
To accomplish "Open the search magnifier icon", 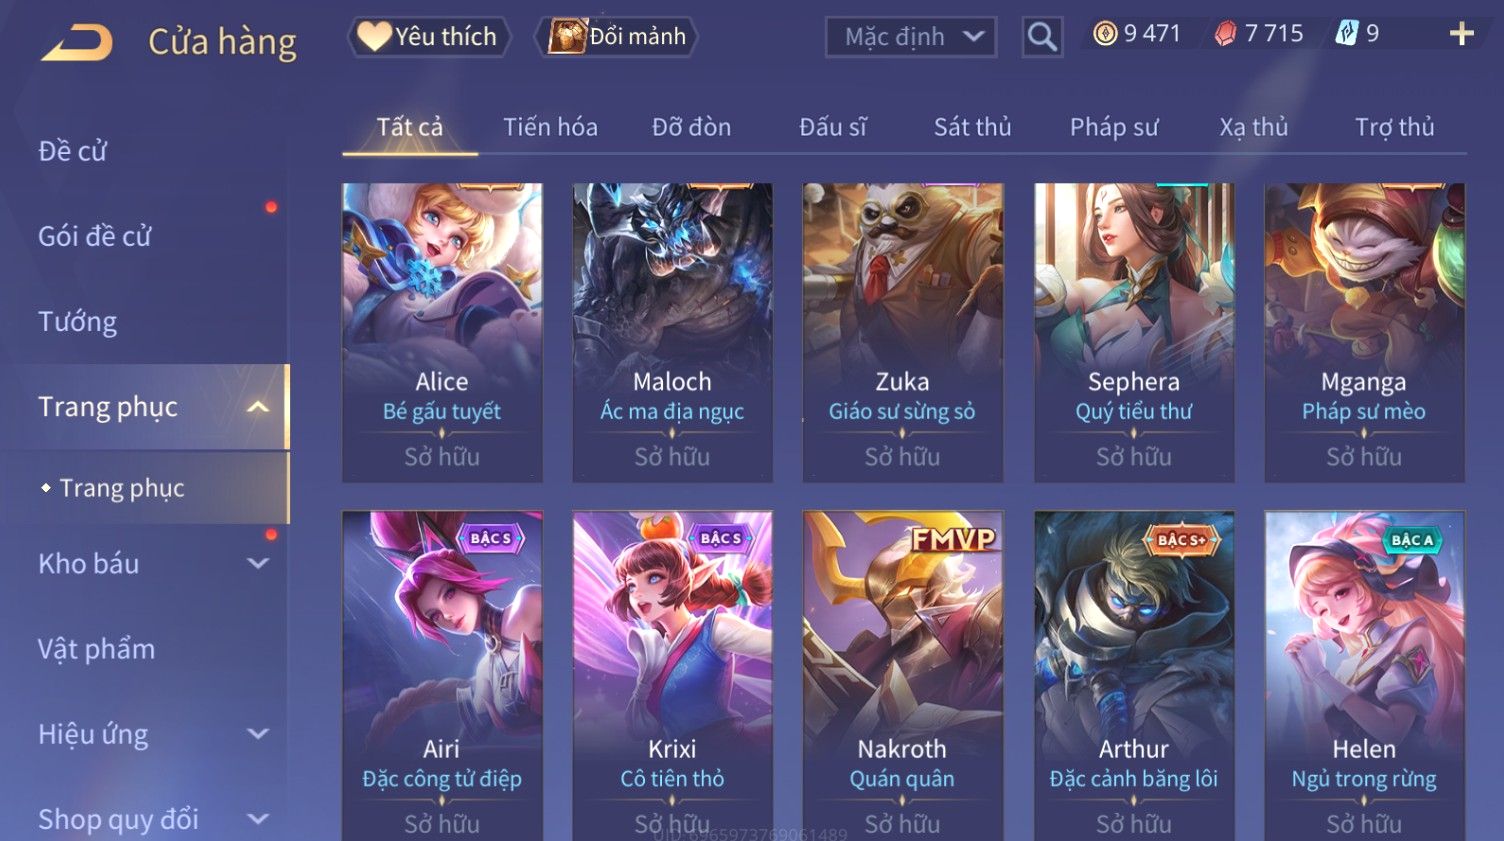I will 1042,37.
